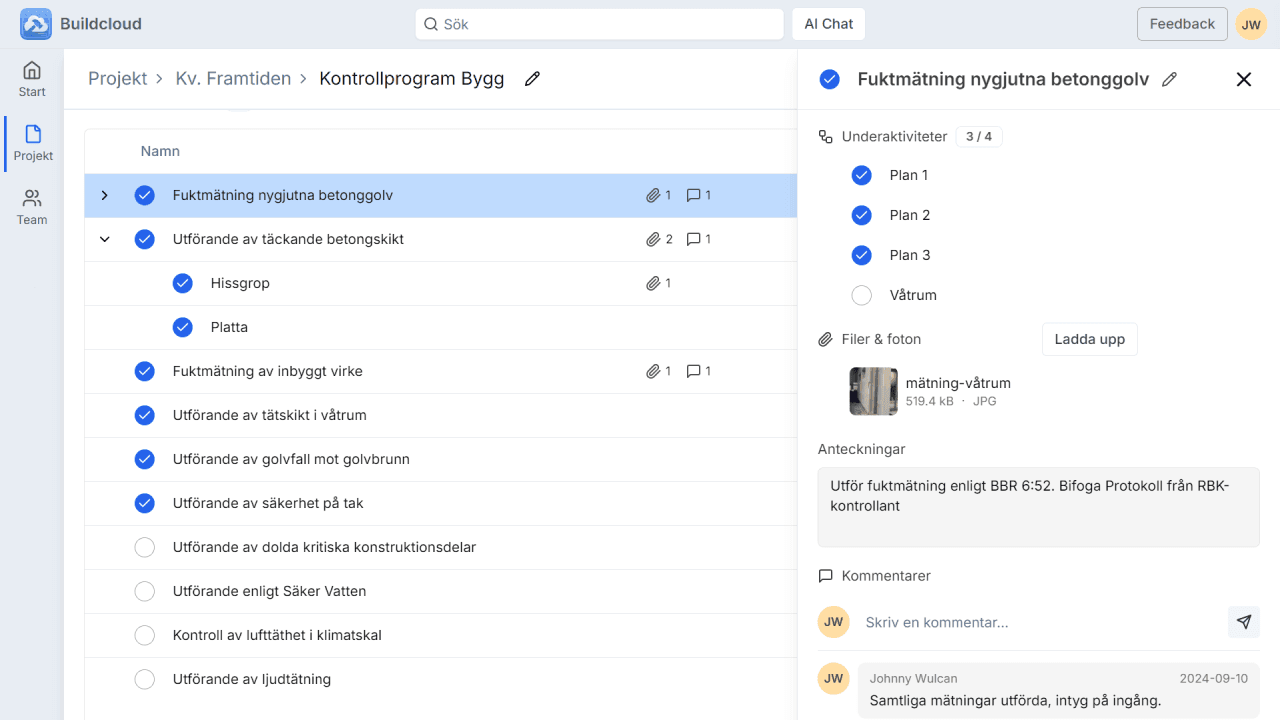Screen dimensions: 1280x720
Task: Open the Projekt section in the sidebar
Action: [x=31, y=140]
